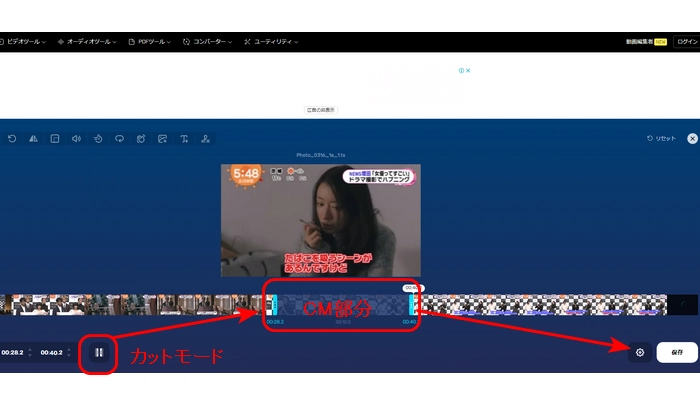This screenshot has width=700, height=407.
Task: Select the add text tool
Action: pos(184,139)
